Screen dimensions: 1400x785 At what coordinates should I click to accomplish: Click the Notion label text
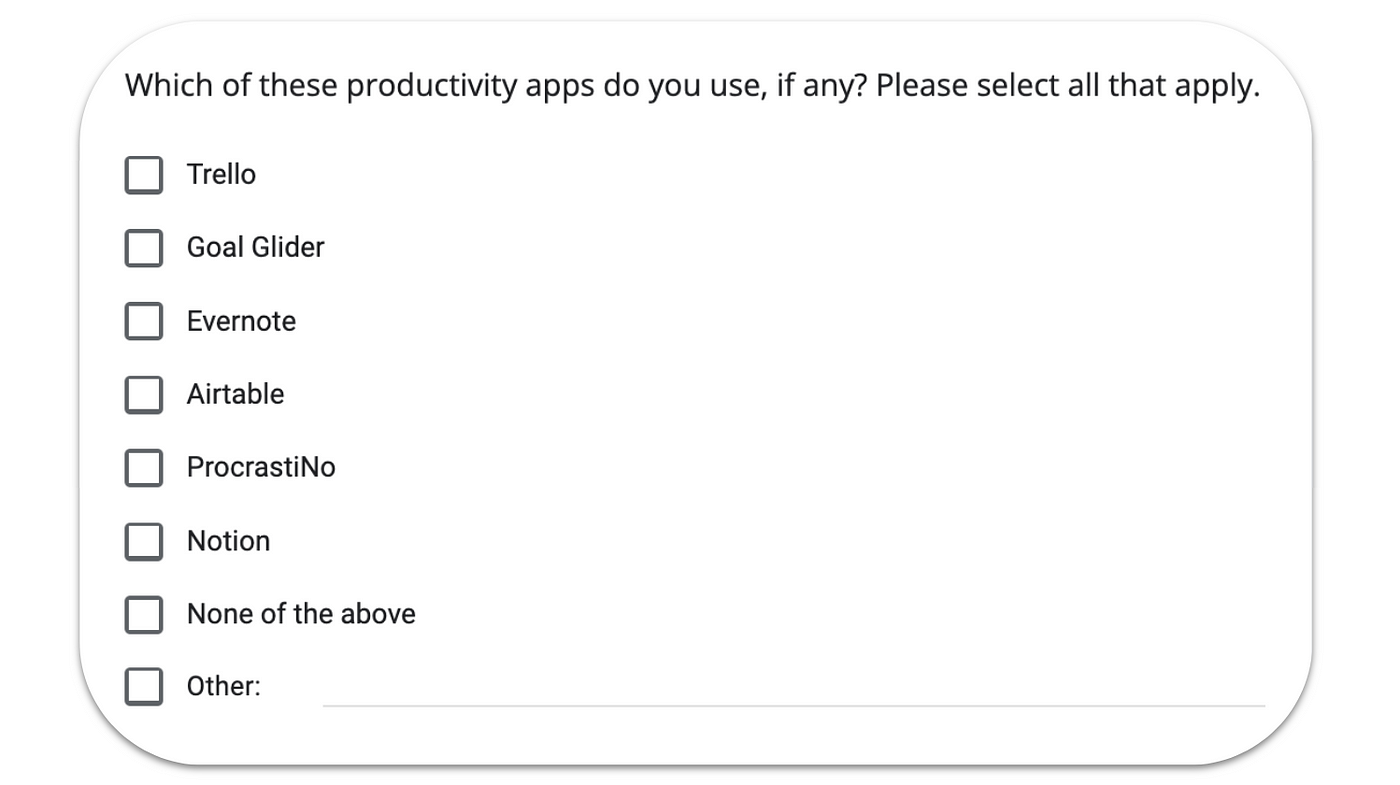228,541
